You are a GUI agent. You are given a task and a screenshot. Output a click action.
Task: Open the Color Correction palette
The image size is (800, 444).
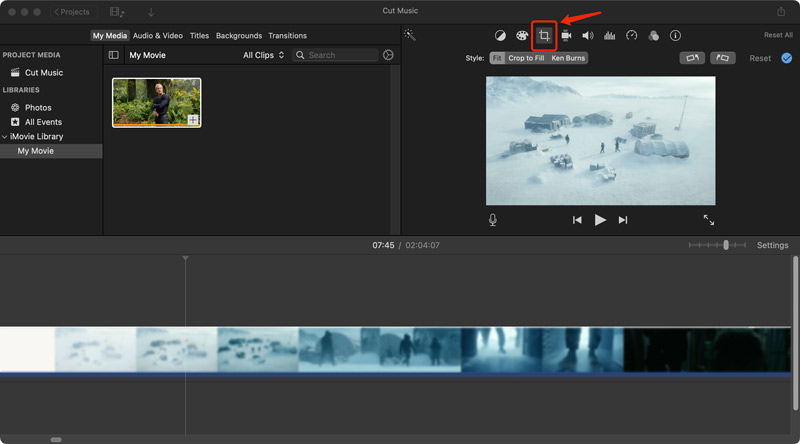coord(521,35)
